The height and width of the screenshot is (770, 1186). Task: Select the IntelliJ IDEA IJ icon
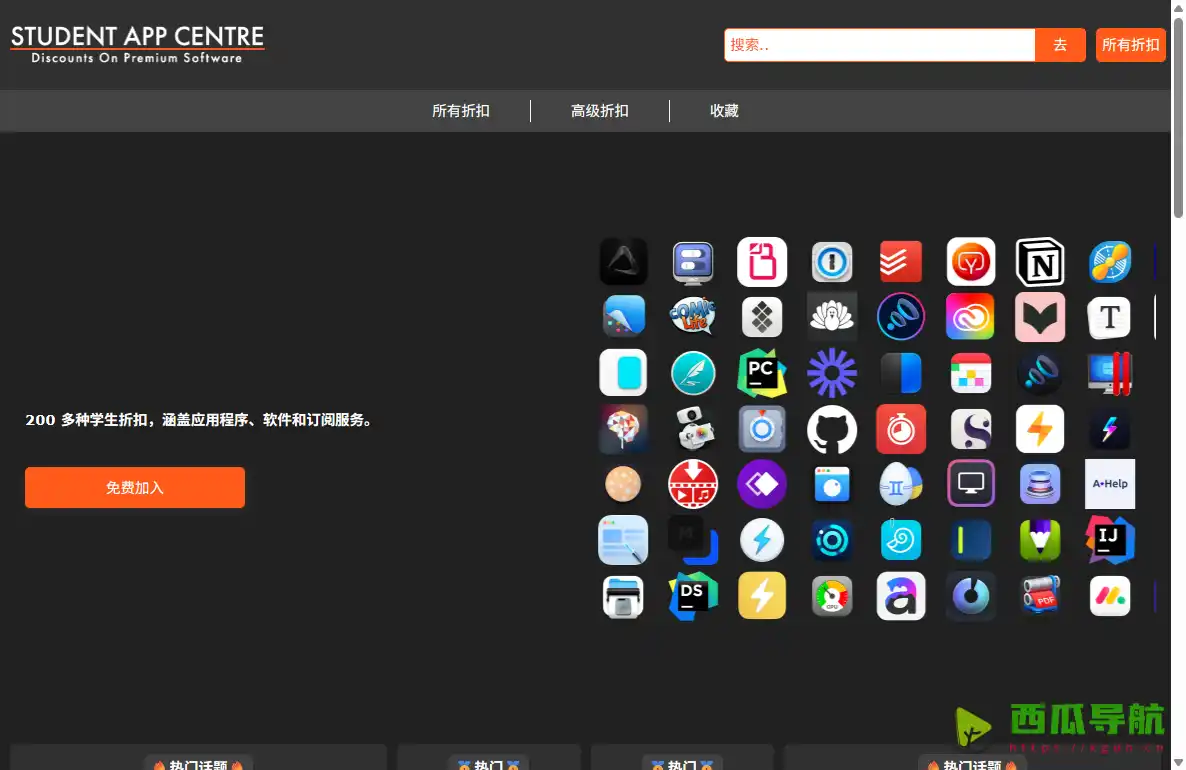(1110, 540)
